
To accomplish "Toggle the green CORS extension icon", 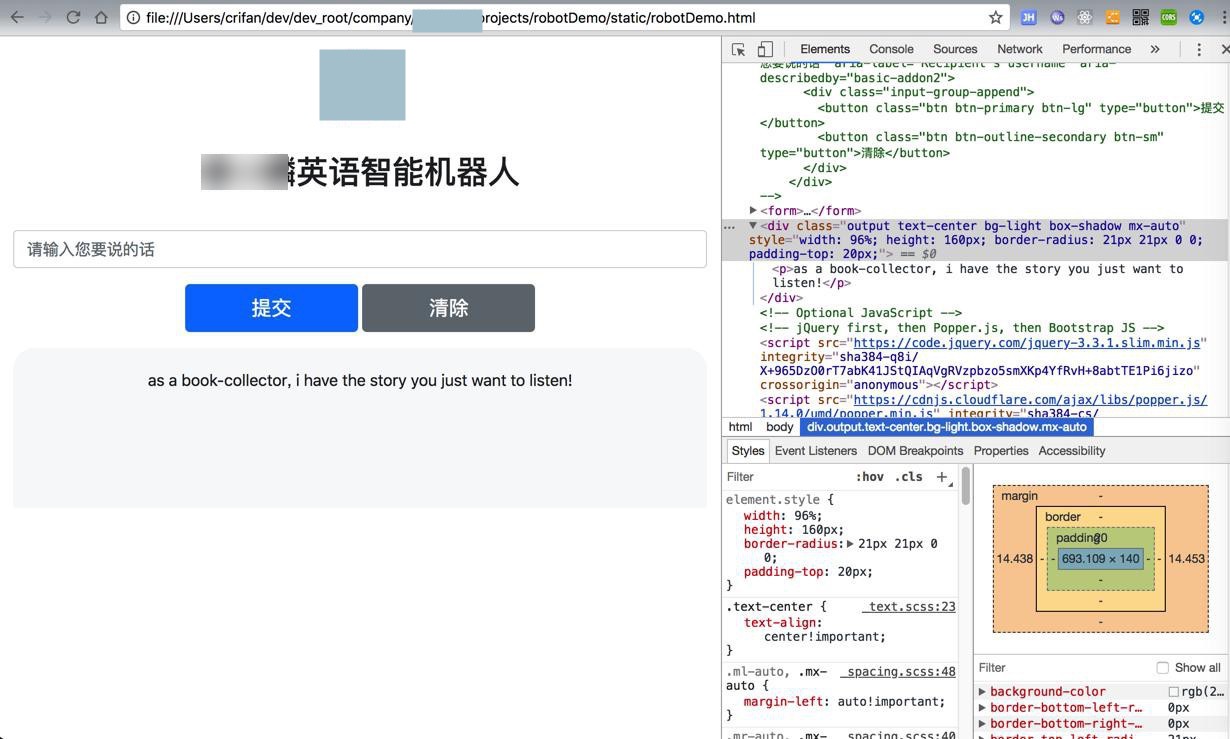I will [x=1168, y=18].
